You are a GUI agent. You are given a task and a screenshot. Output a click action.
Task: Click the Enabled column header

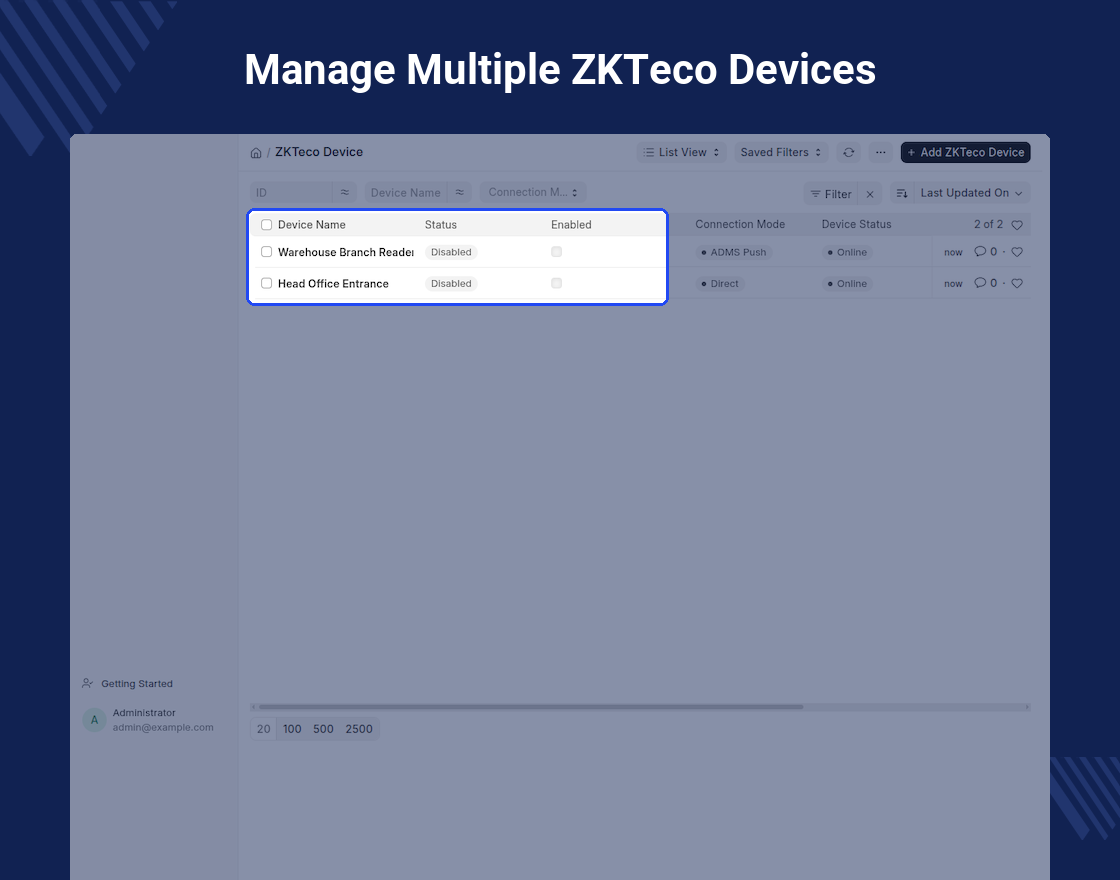pyautogui.click(x=571, y=225)
